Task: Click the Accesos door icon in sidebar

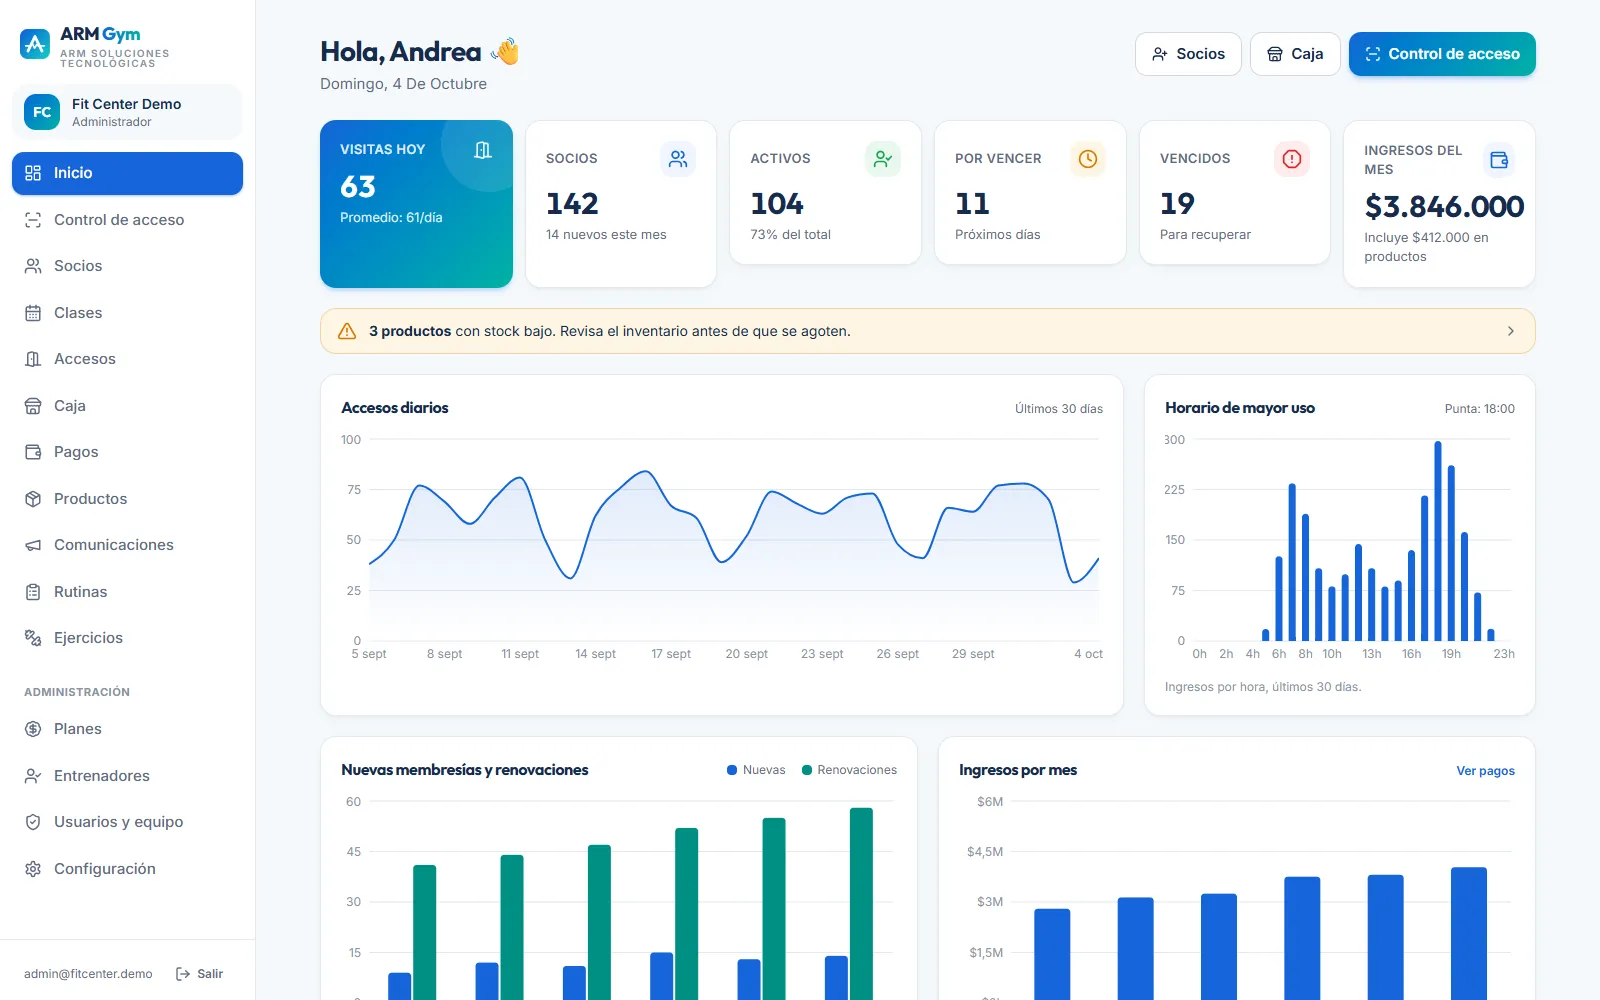Action: point(33,359)
